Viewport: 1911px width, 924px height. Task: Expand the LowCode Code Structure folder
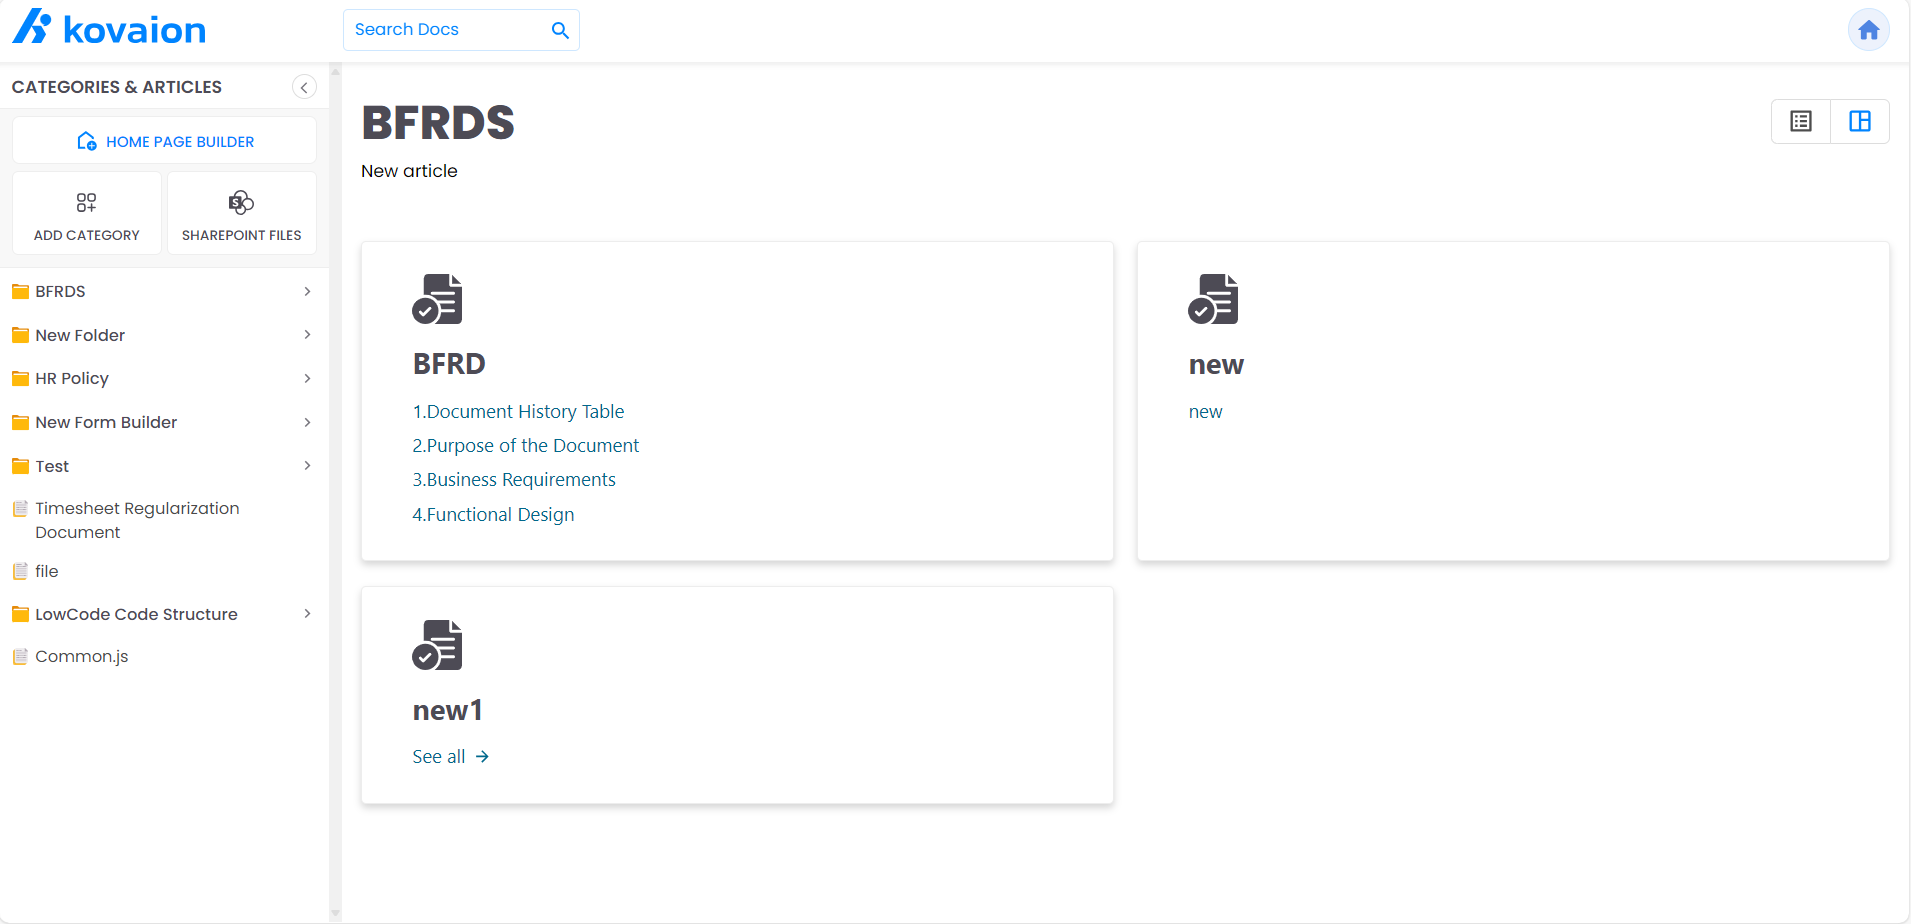click(306, 614)
